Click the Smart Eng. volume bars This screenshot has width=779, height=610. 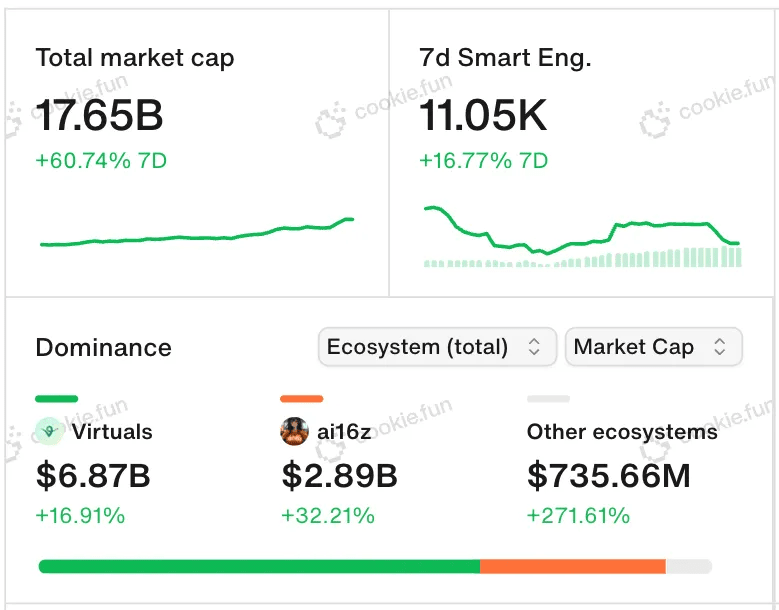(x=583, y=257)
